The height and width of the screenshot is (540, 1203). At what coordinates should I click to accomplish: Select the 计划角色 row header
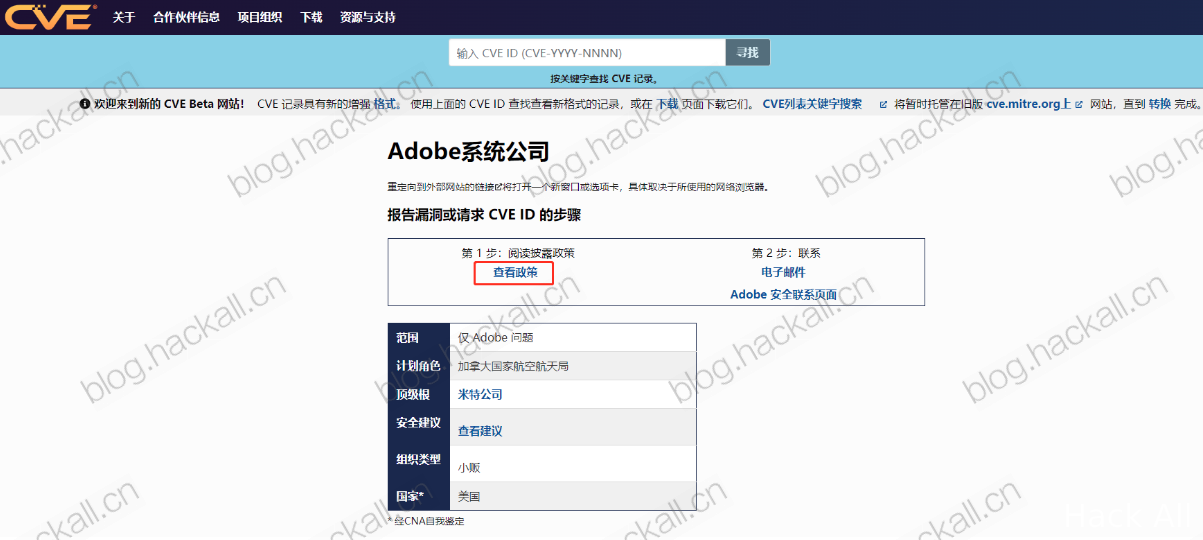point(418,366)
